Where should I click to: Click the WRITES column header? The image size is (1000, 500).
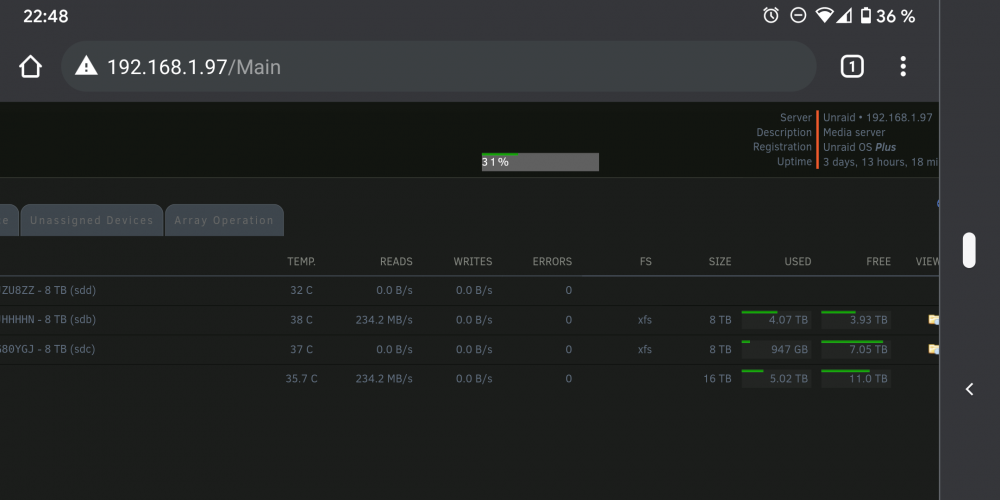pos(473,261)
